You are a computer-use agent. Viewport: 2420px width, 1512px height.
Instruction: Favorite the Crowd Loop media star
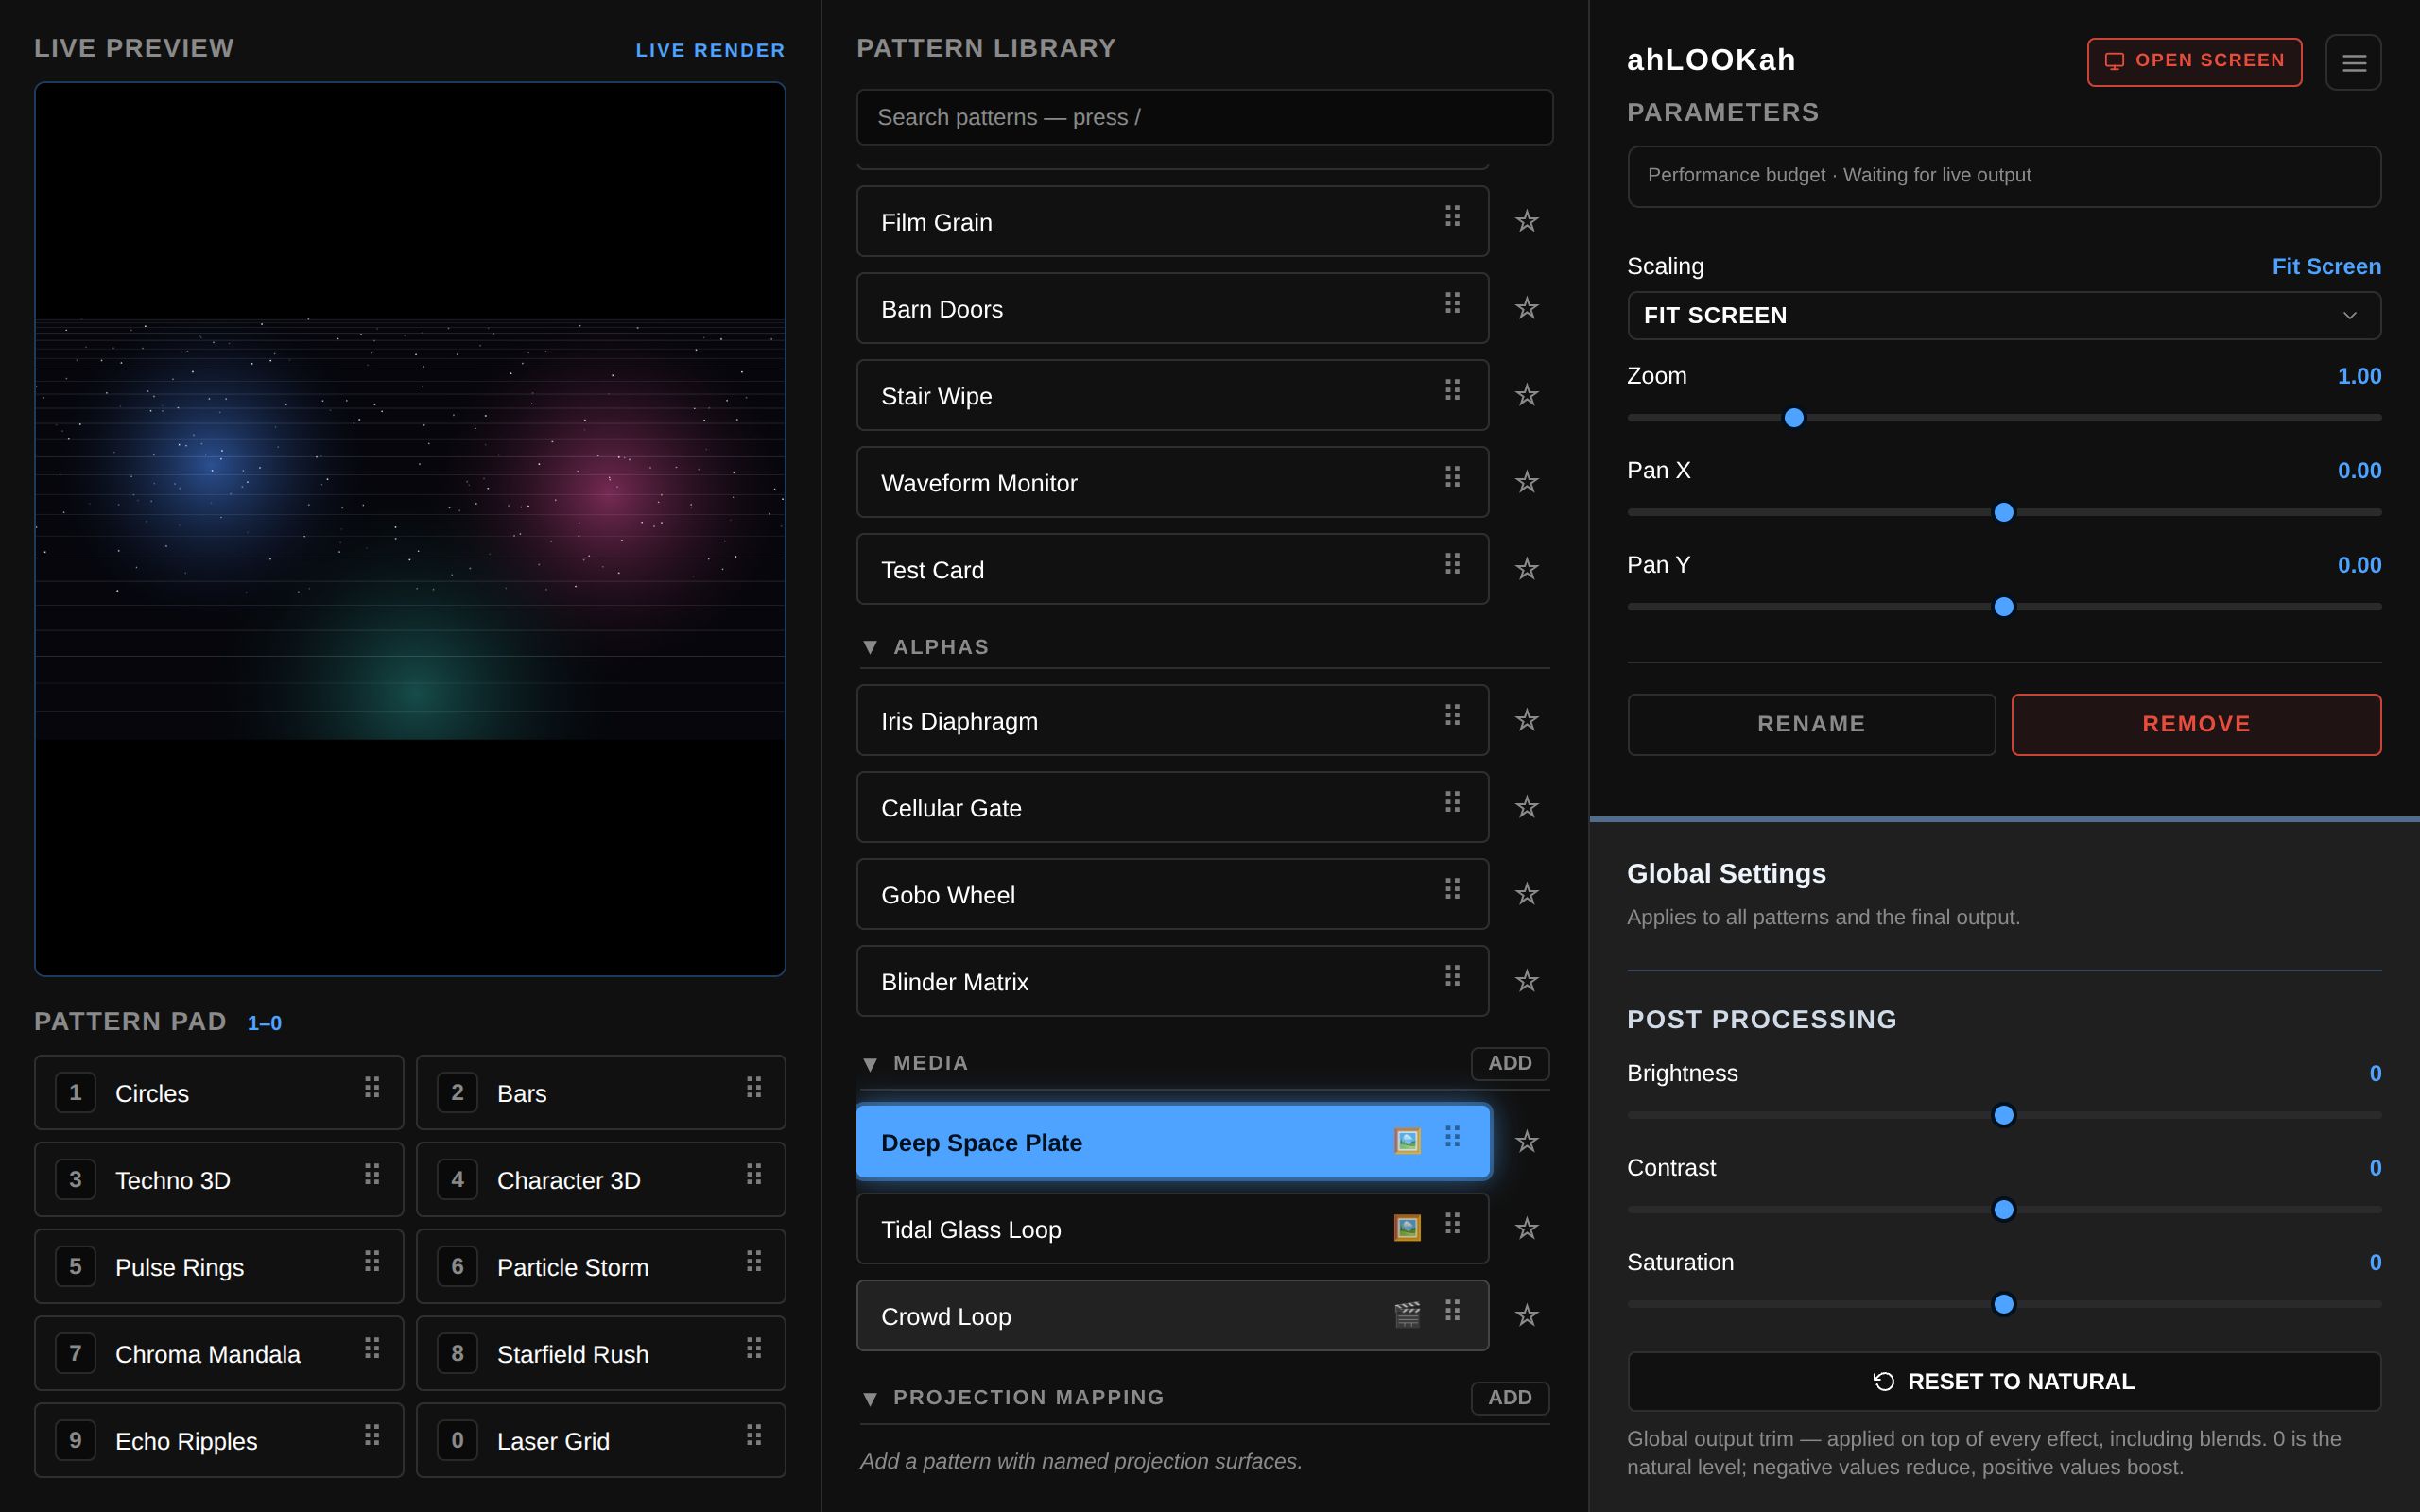pos(1526,1315)
